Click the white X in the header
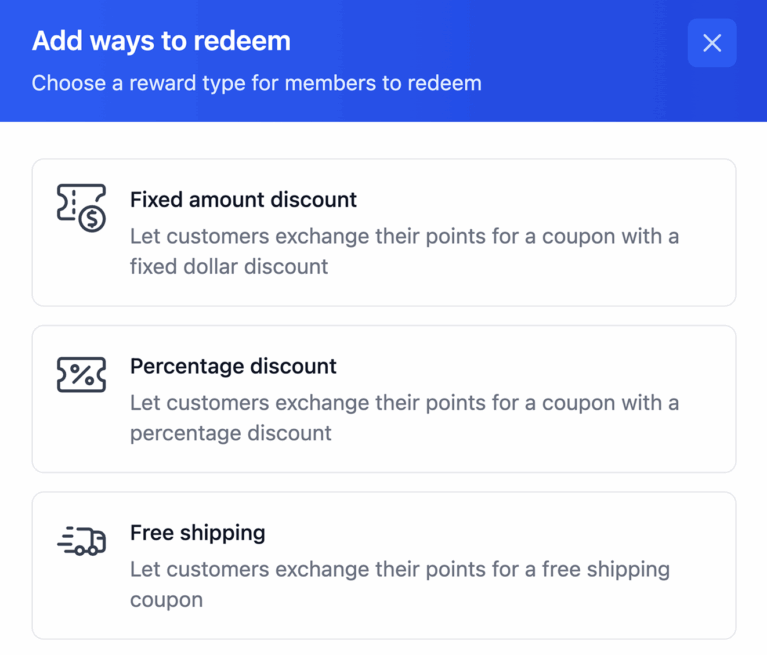The height and width of the screenshot is (655, 767). click(712, 43)
